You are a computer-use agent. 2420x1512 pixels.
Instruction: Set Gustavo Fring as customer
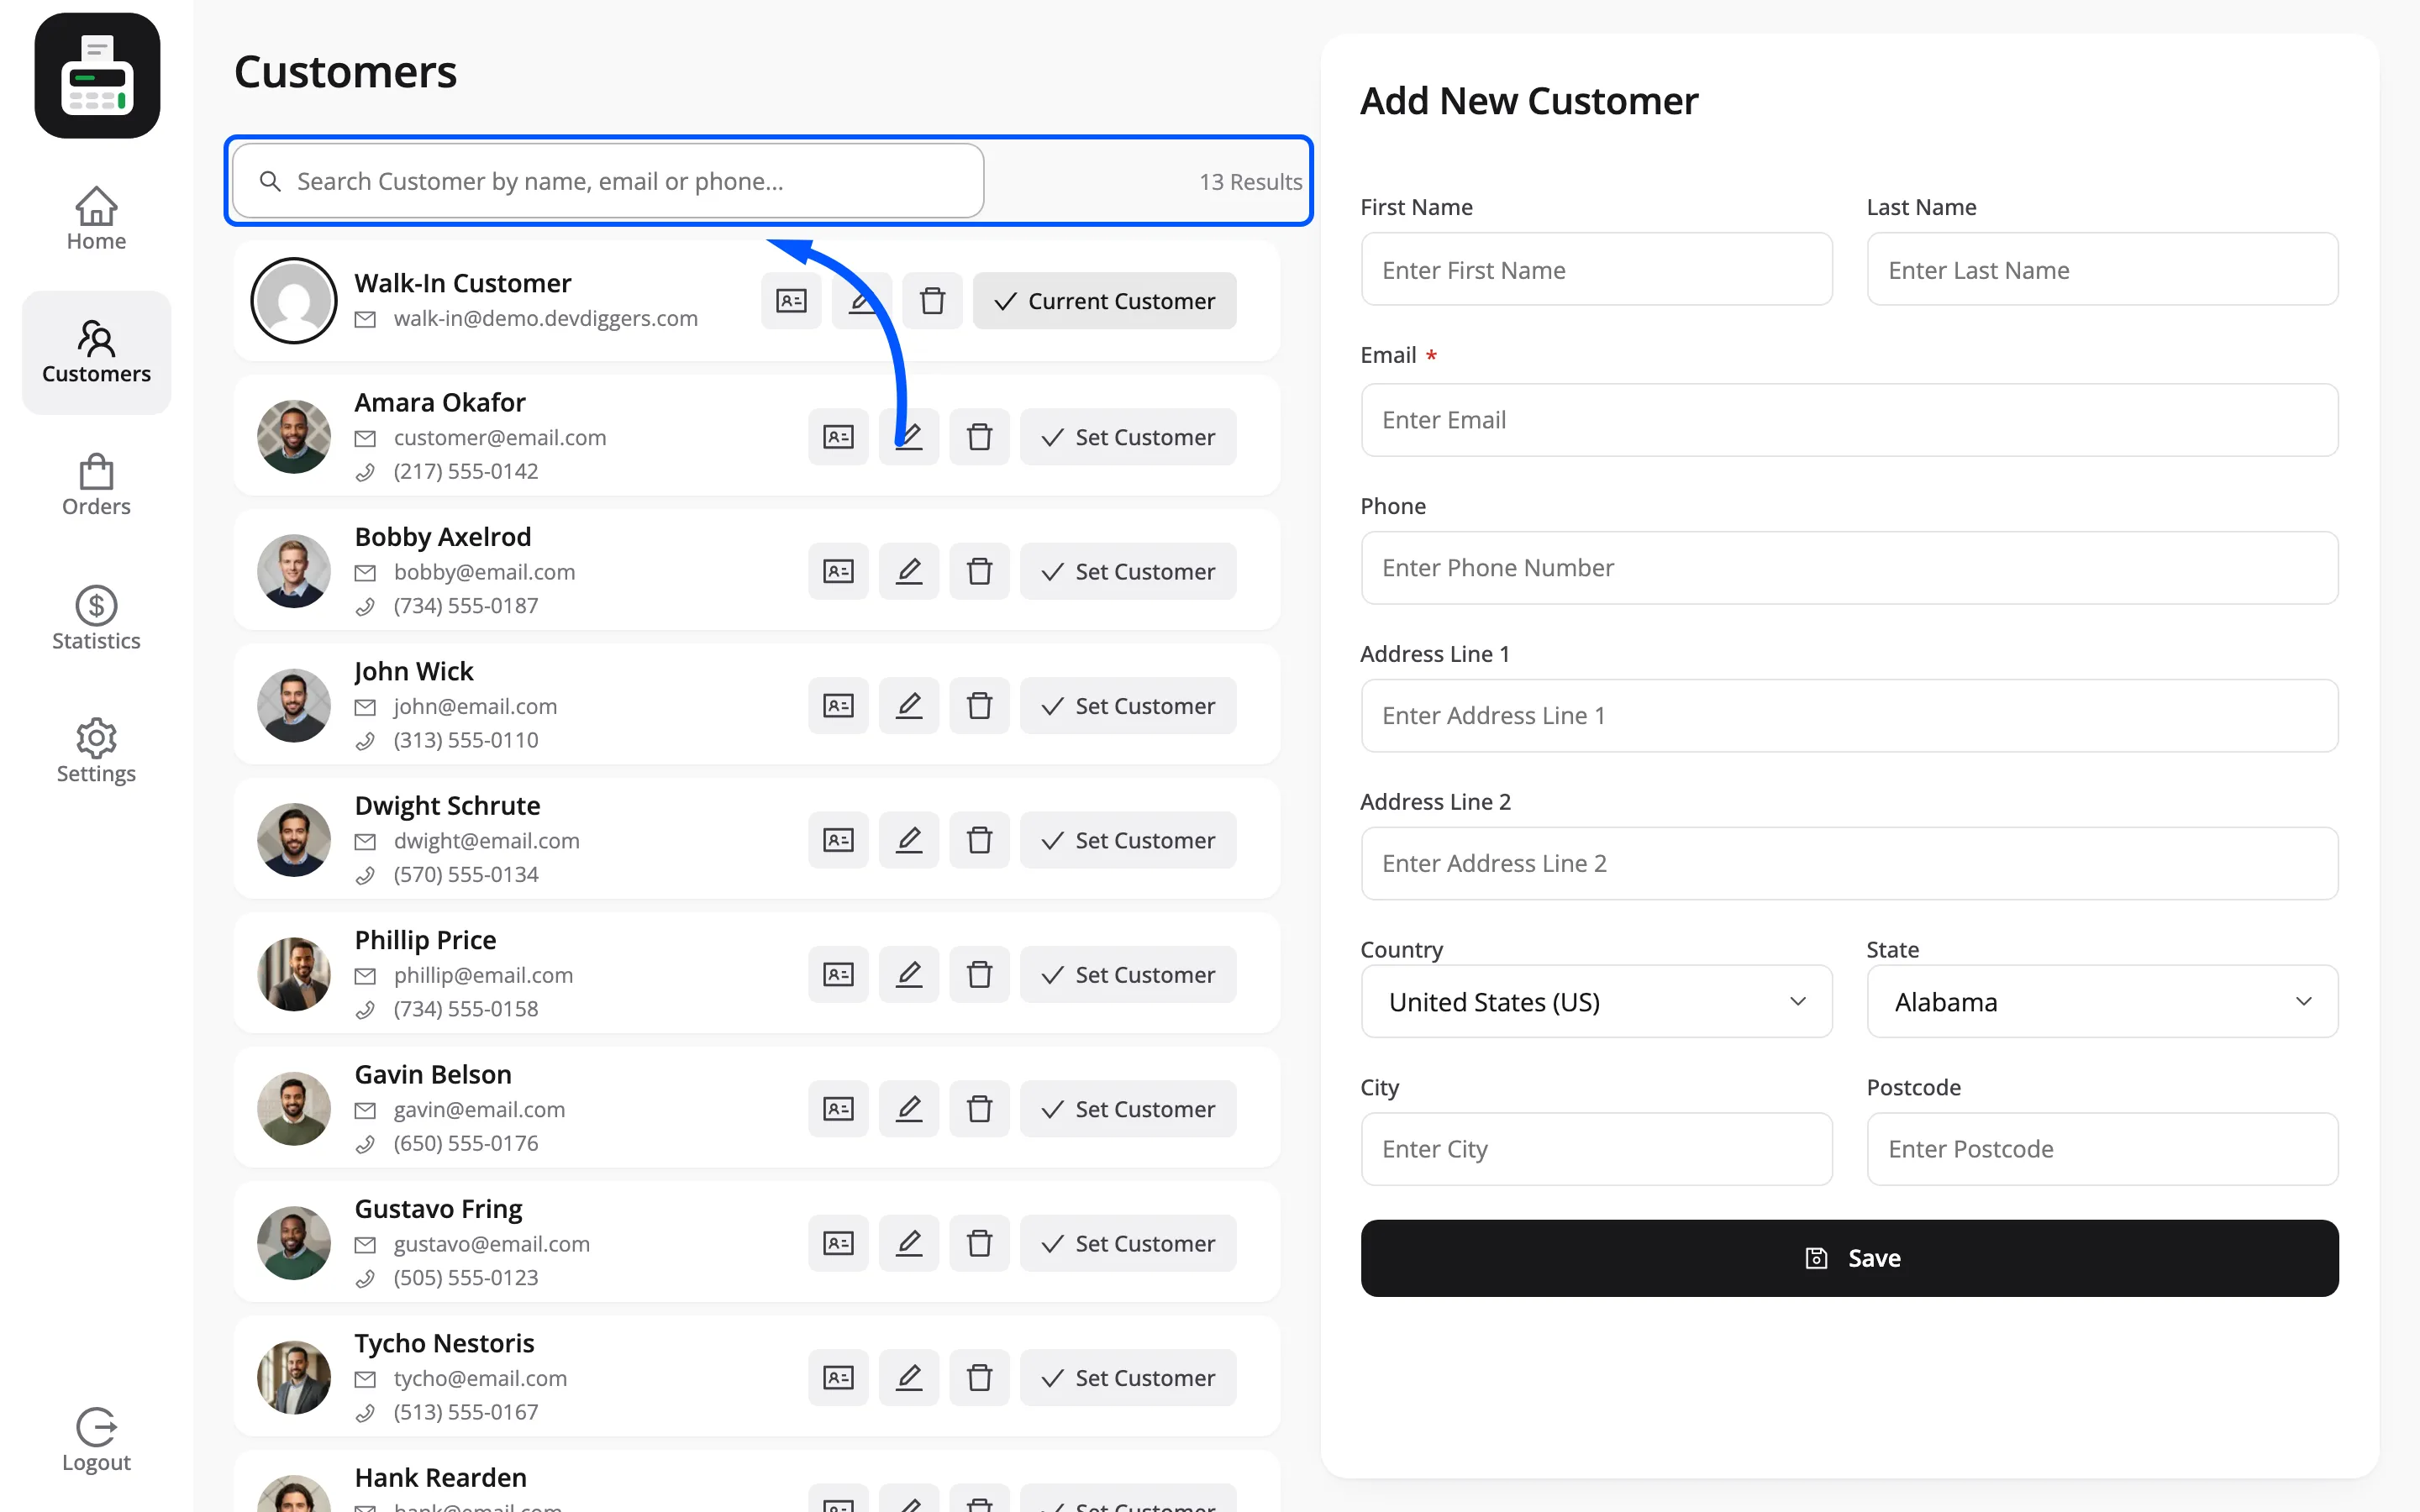(x=1128, y=1243)
